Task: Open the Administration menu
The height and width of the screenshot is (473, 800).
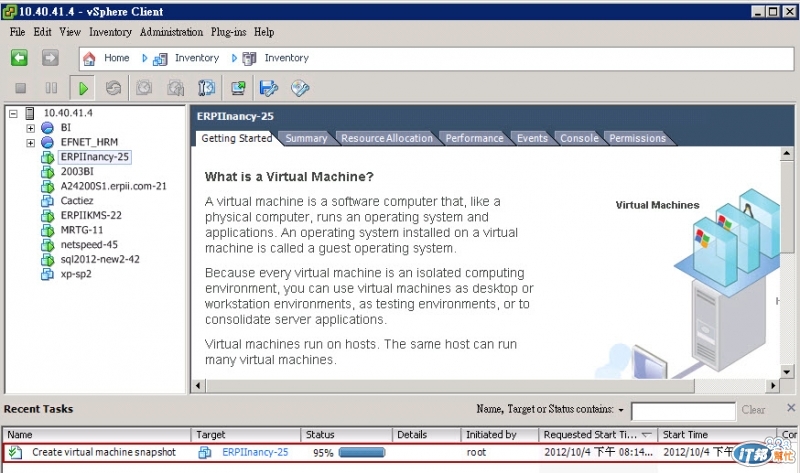Action: coord(171,32)
